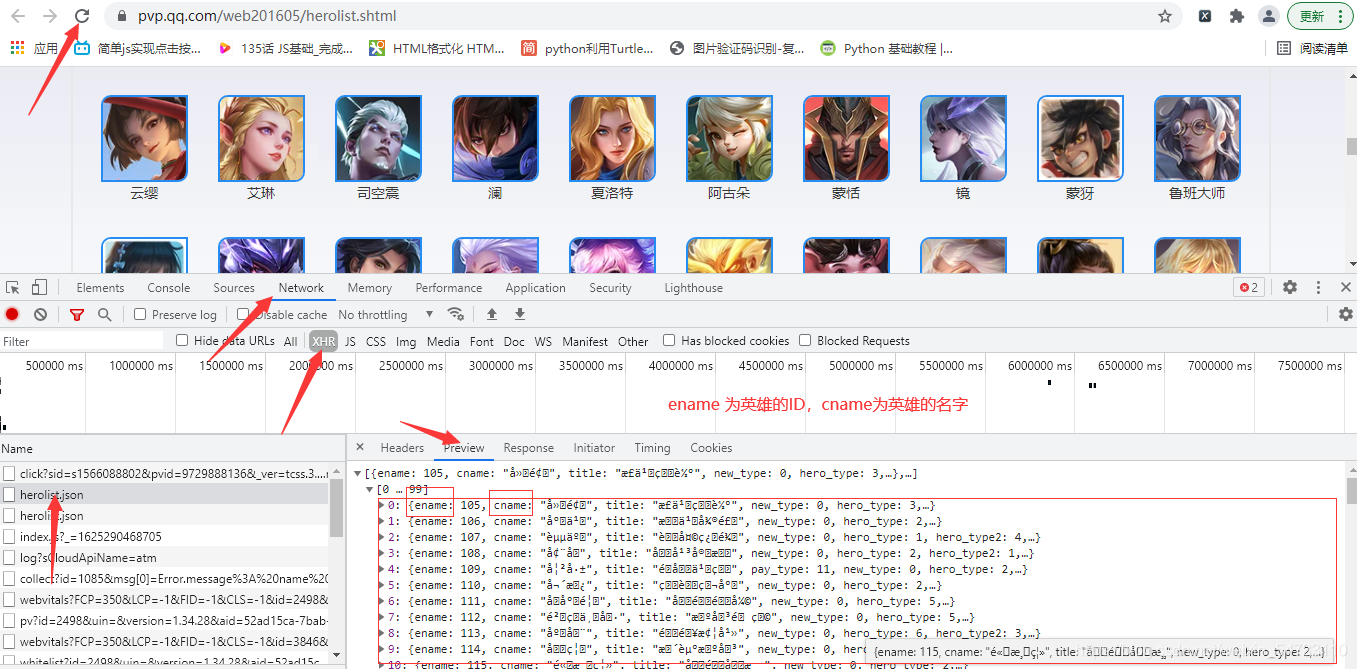Open the Lighthouse panel
1357x669 pixels.
693,287
